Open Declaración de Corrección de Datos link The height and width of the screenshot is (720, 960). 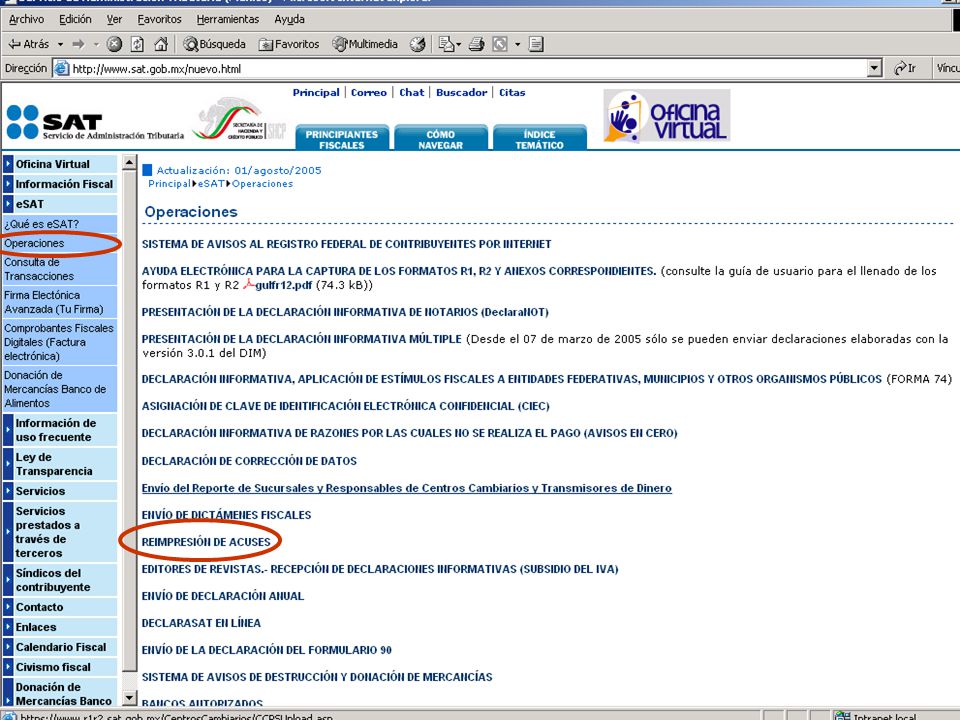click(x=249, y=461)
